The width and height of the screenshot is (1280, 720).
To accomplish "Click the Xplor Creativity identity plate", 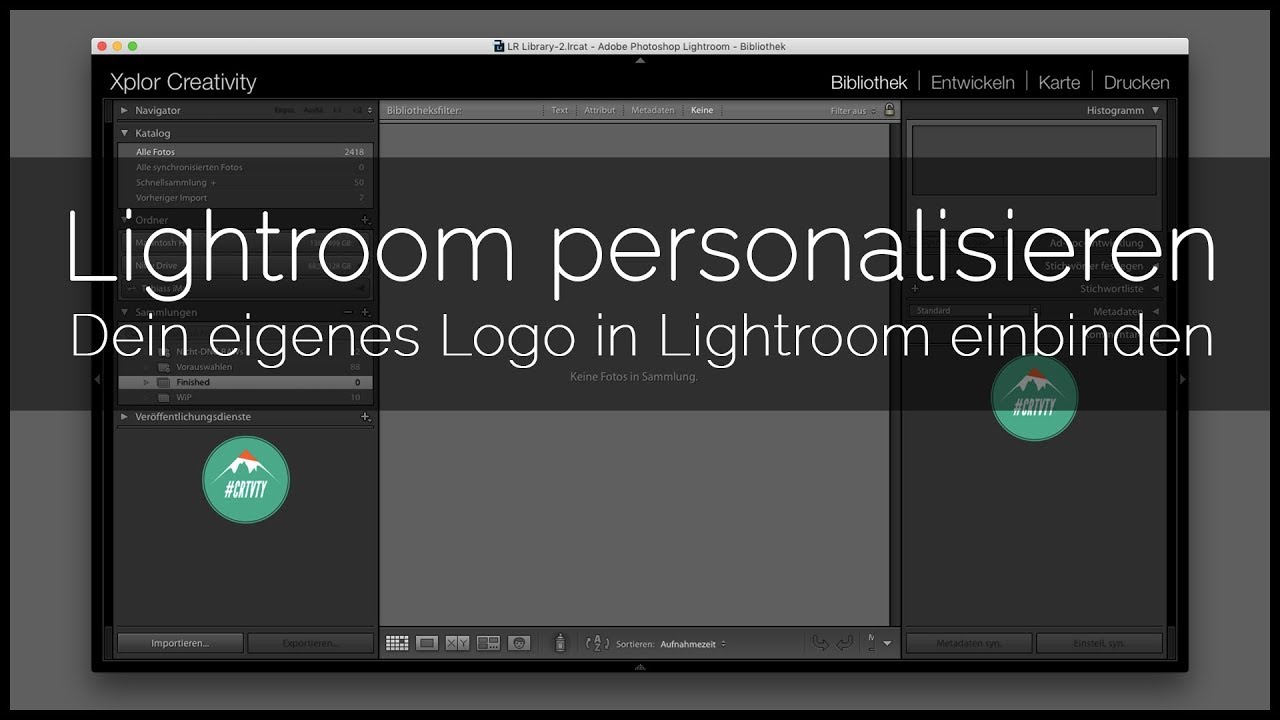I will 183,82.
